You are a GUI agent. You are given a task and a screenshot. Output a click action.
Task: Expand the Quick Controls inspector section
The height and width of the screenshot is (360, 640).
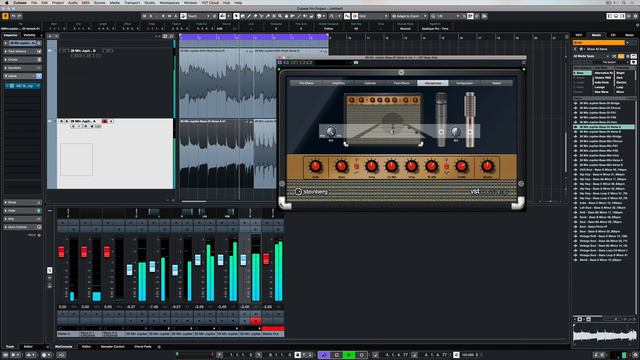pos(22,227)
